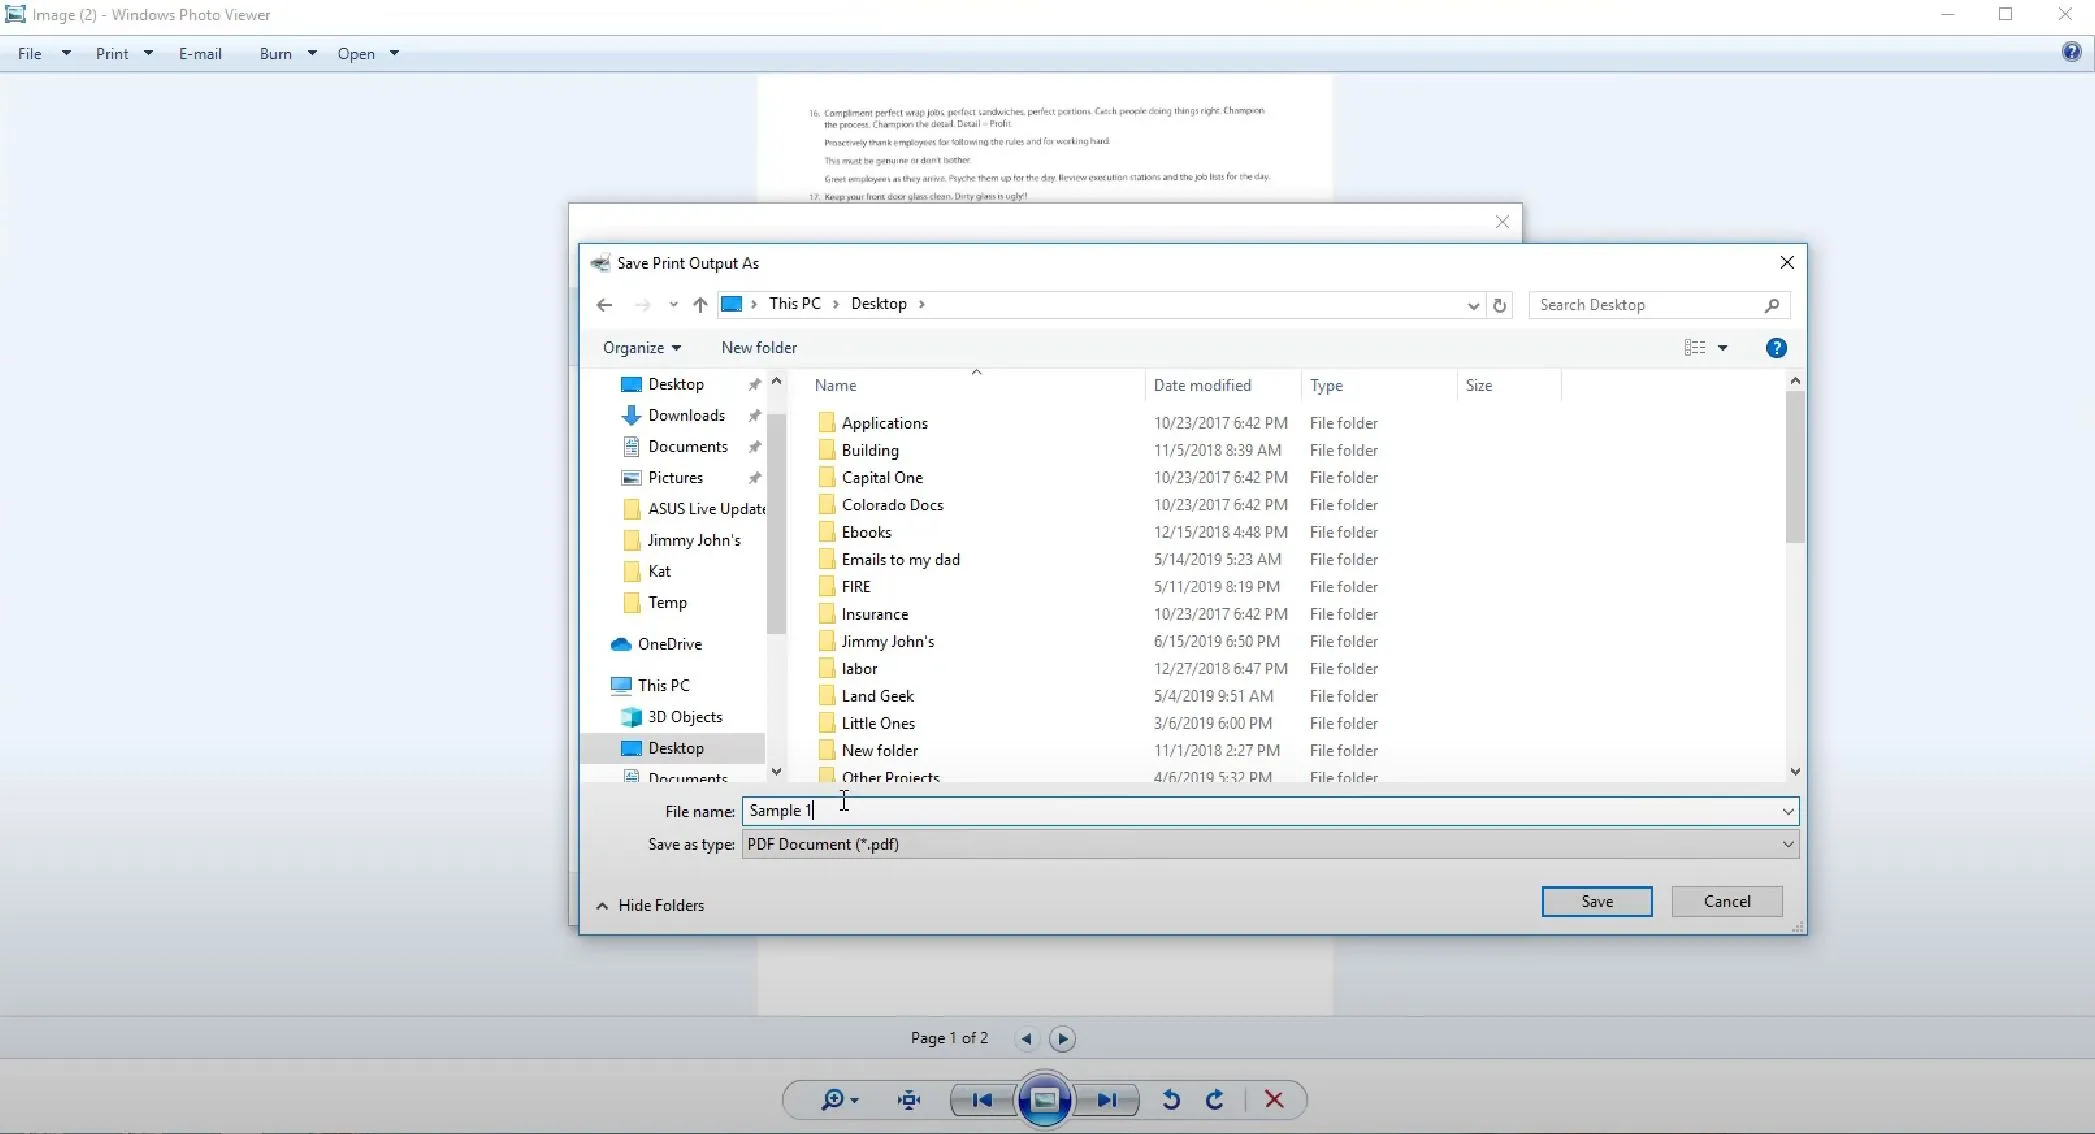This screenshot has height=1134, width=2095.
Task: Click the File name input field
Action: tap(1263, 810)
